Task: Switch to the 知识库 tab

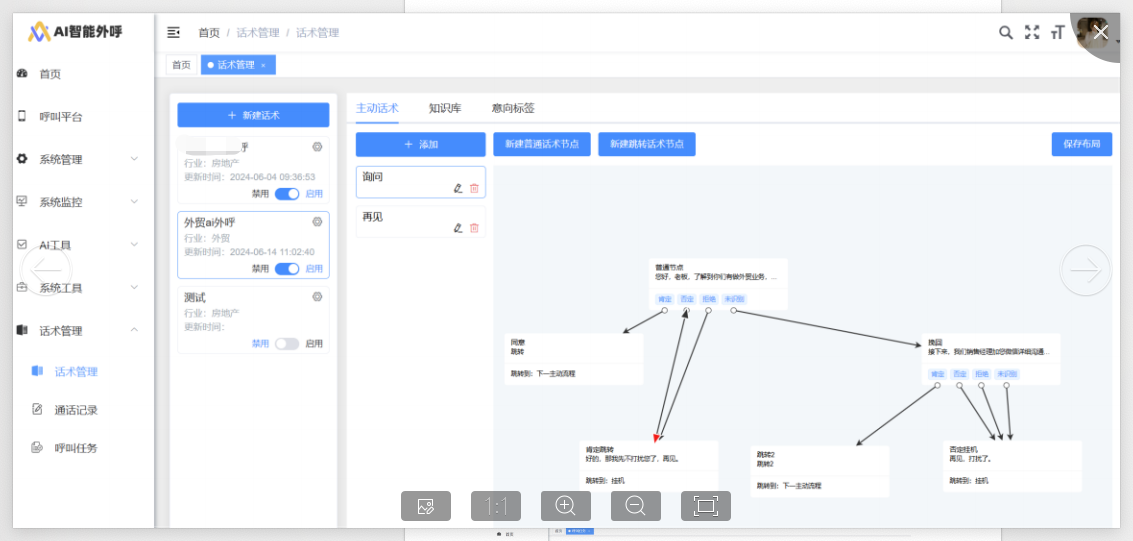Action: pyautogui.click(x=444, y=108)
